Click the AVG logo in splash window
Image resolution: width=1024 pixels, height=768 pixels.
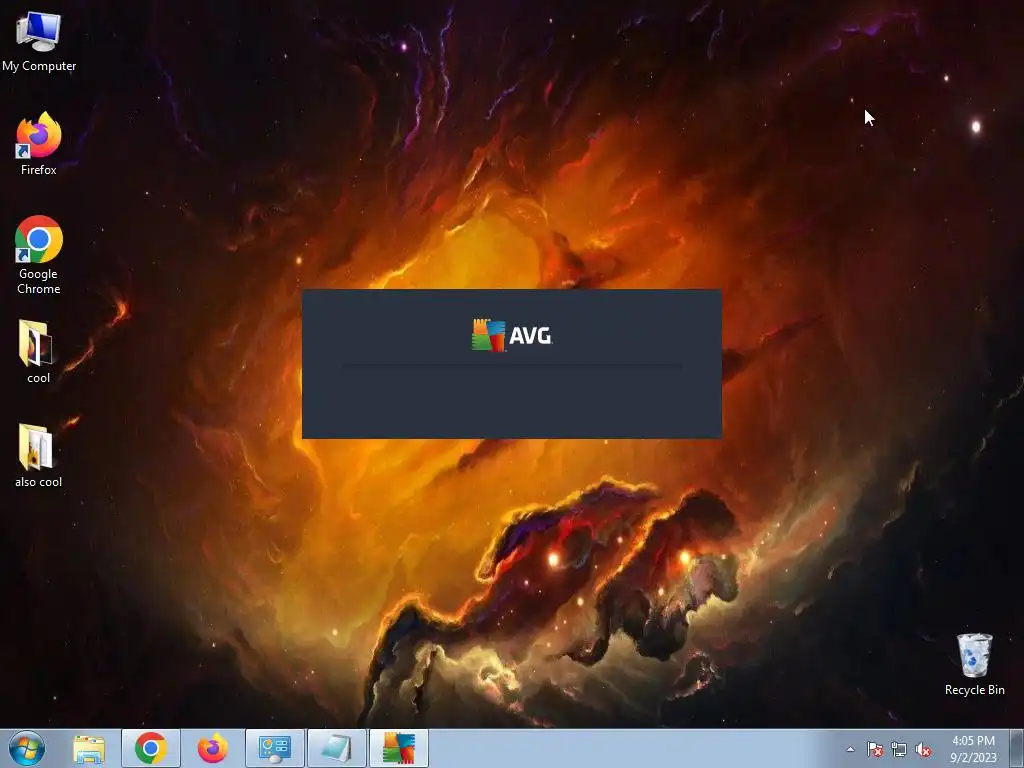512,336
